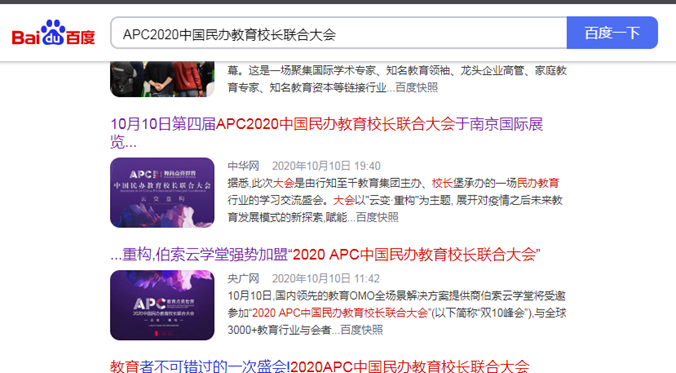The width and height of the screenshot is (676, 373).
Task: Open the result titled 10月10日第四届APC2020中国民办教育校长联合大会
Action: pyautogui.click(x=326, y=132)
